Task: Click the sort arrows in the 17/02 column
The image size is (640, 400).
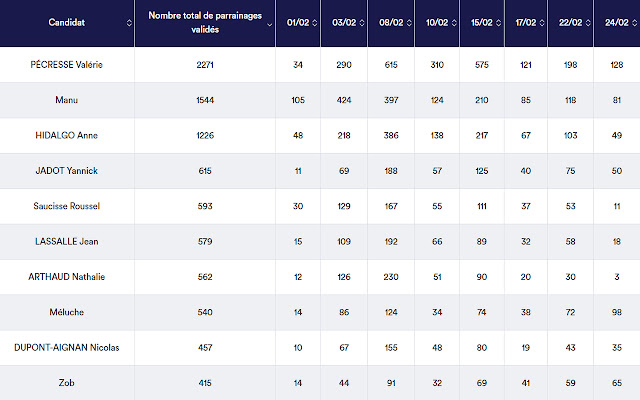Action: 548,23
